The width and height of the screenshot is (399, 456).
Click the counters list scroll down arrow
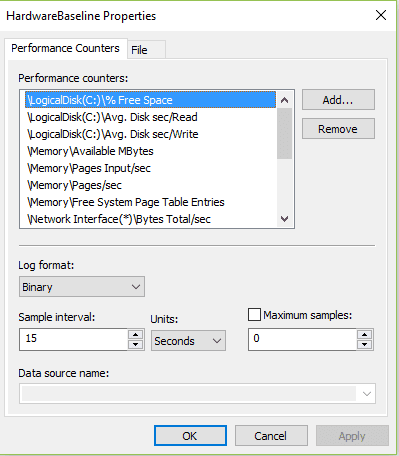[x=284, y=219]
